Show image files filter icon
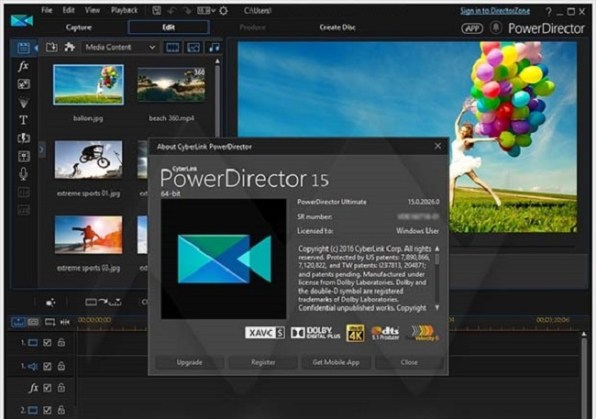The height and width of the screenshot is (419, 596). 193,48
